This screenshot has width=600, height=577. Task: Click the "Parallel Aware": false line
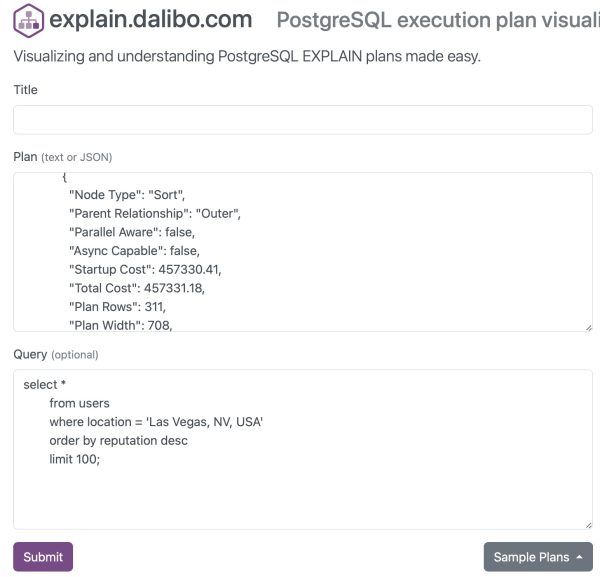pos(132,232)
